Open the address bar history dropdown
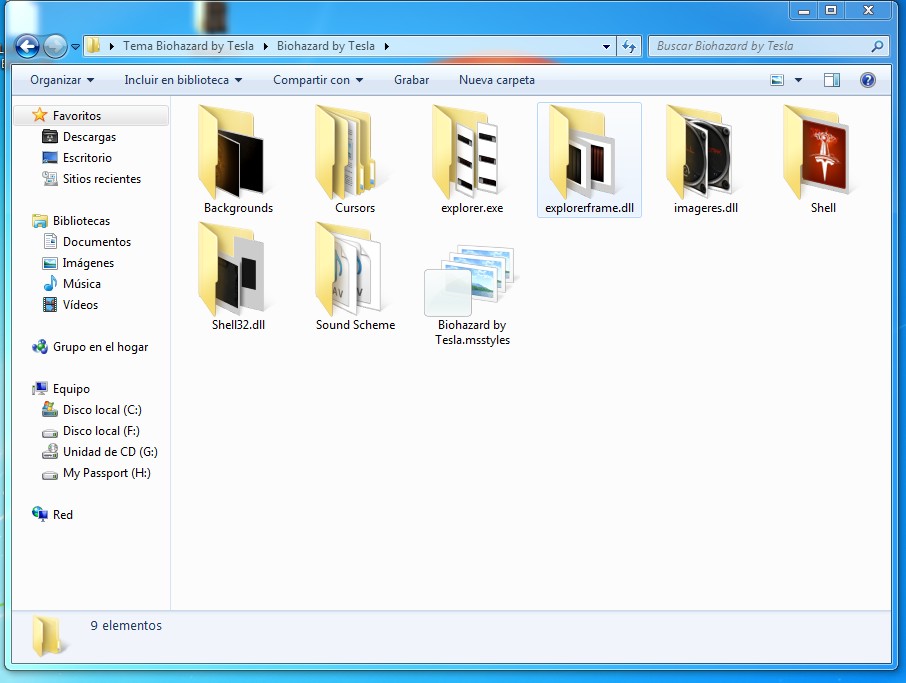Screen dimensions: 906x683 (x=607, y=46)
